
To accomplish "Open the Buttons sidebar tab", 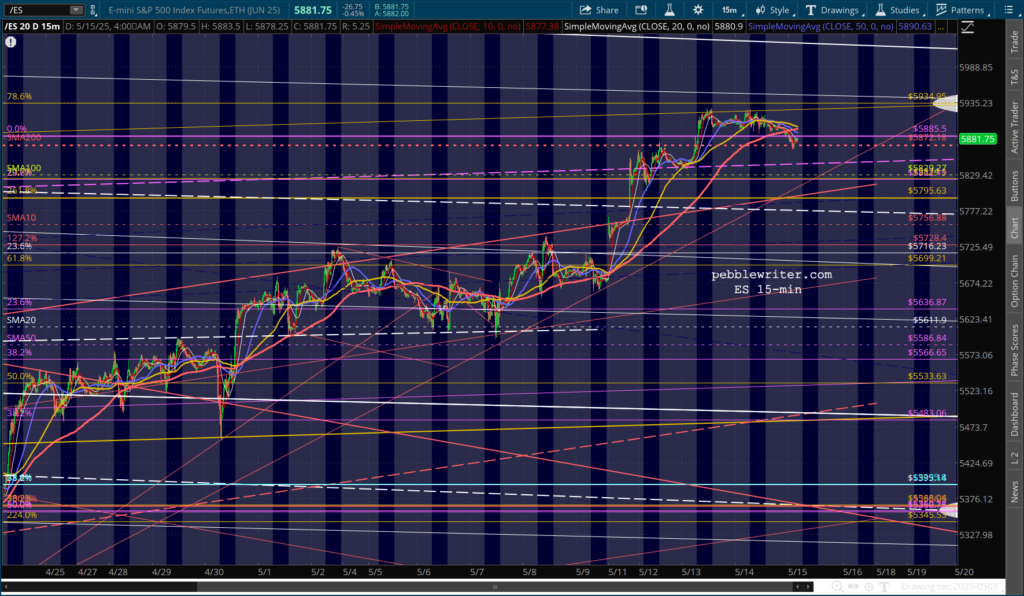I will coord(1014,185).
